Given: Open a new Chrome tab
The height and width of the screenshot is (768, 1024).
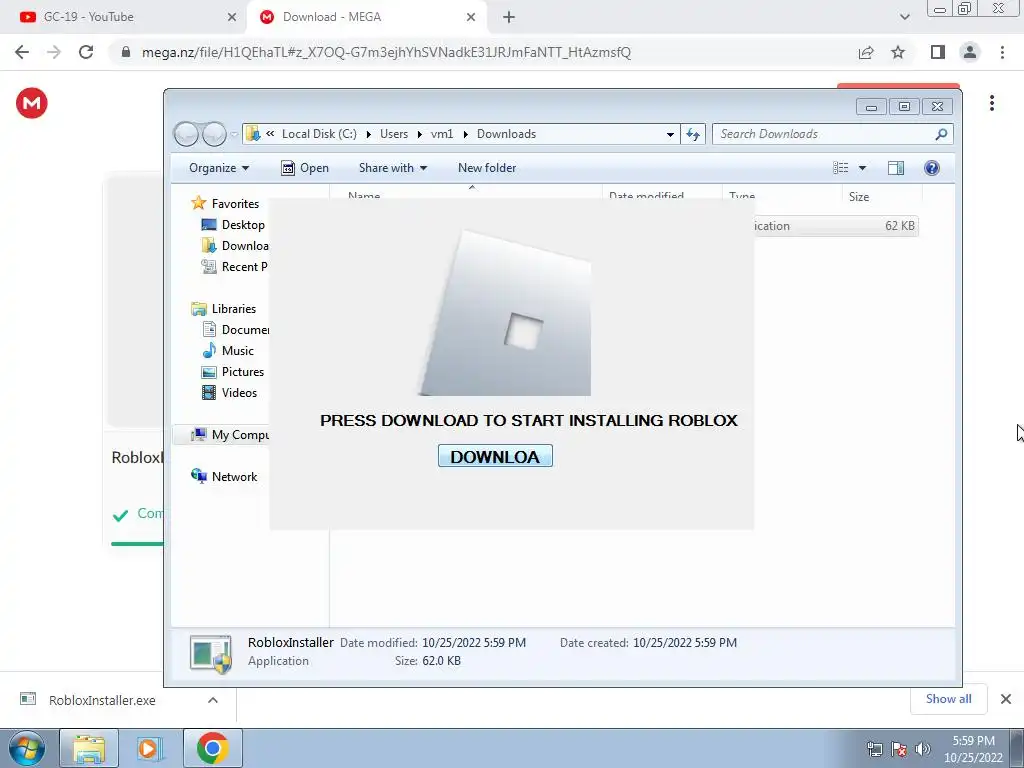Looking at the screenshot, I should (x=509, y=18).
